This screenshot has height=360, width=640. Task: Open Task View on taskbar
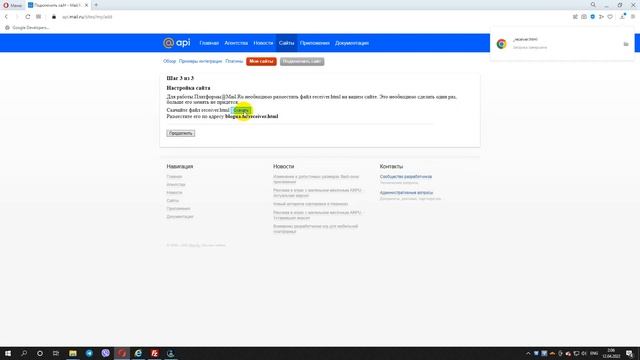coord(56,353)
